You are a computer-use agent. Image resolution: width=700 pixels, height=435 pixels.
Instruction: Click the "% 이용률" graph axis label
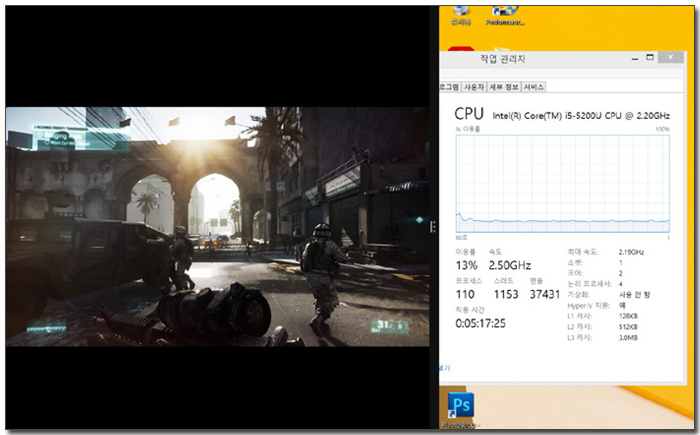467,129
